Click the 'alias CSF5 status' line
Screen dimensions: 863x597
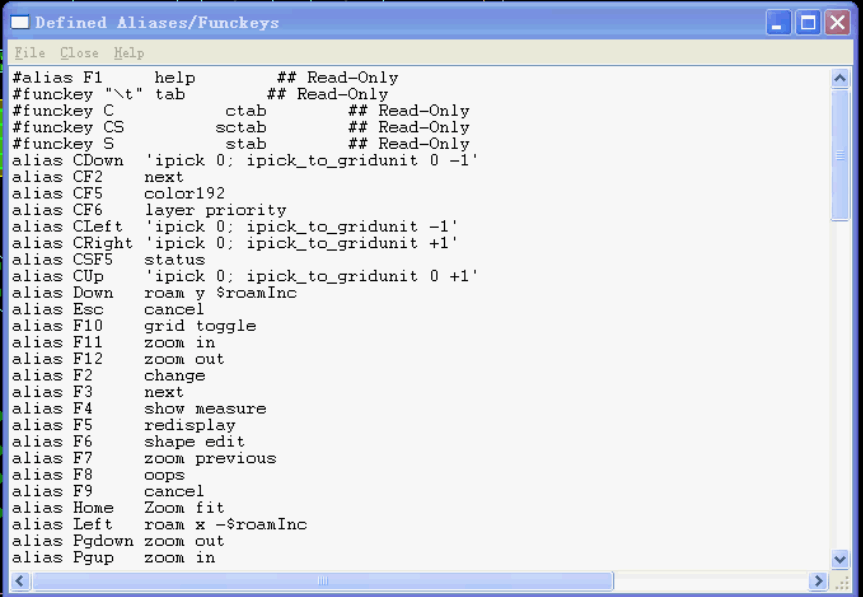[x=108, y=259]
